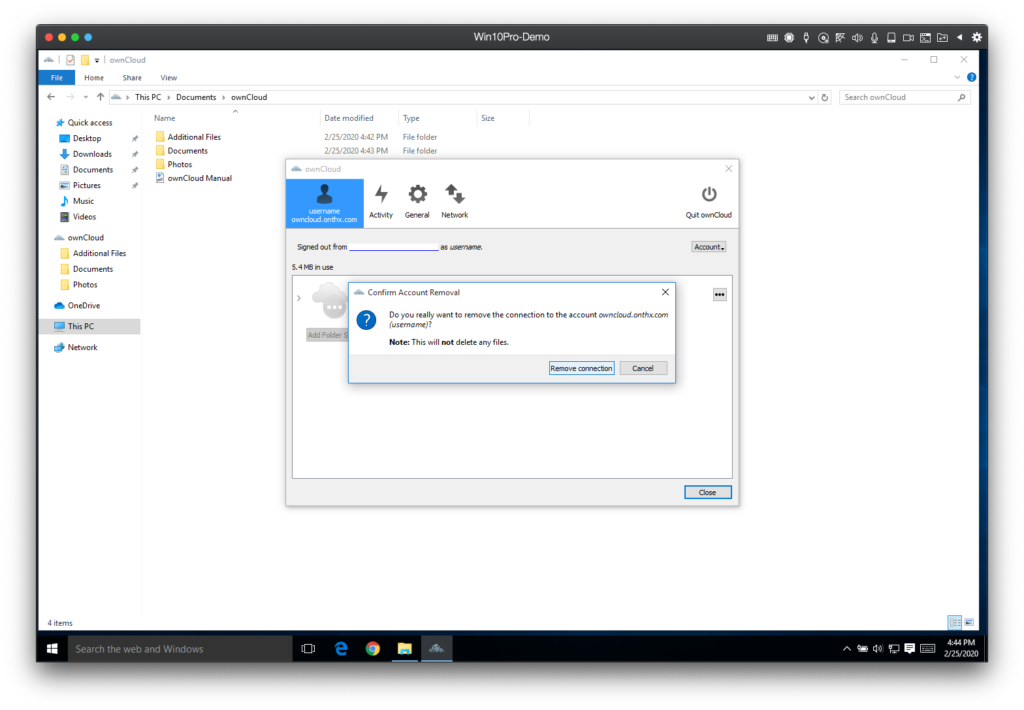Open the Activity tab in ownCloud
Image resolution: width=1024 pixels, height=710 pixels.
[x=381, y=202]
